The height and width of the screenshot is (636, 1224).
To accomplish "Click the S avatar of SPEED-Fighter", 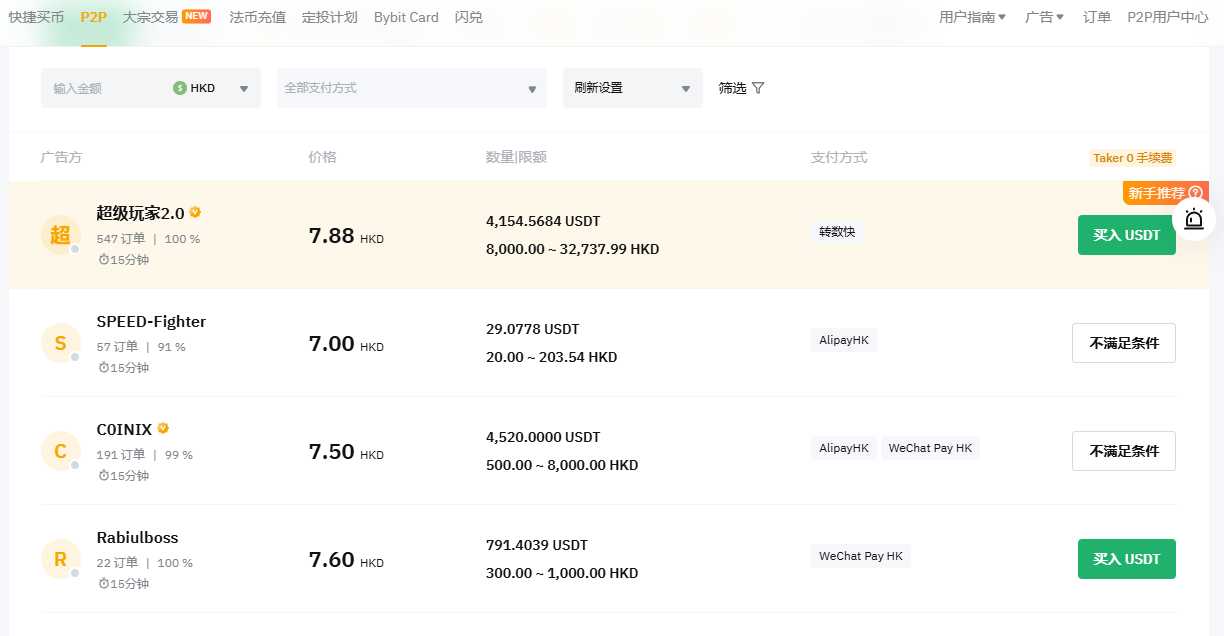I will [x=60, y=343].
